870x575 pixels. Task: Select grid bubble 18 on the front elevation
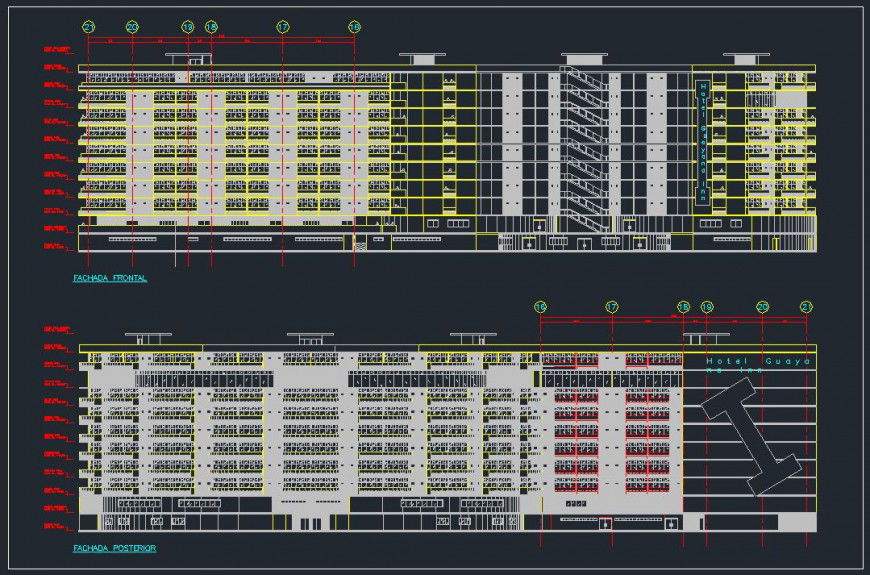tap(211, 27)
